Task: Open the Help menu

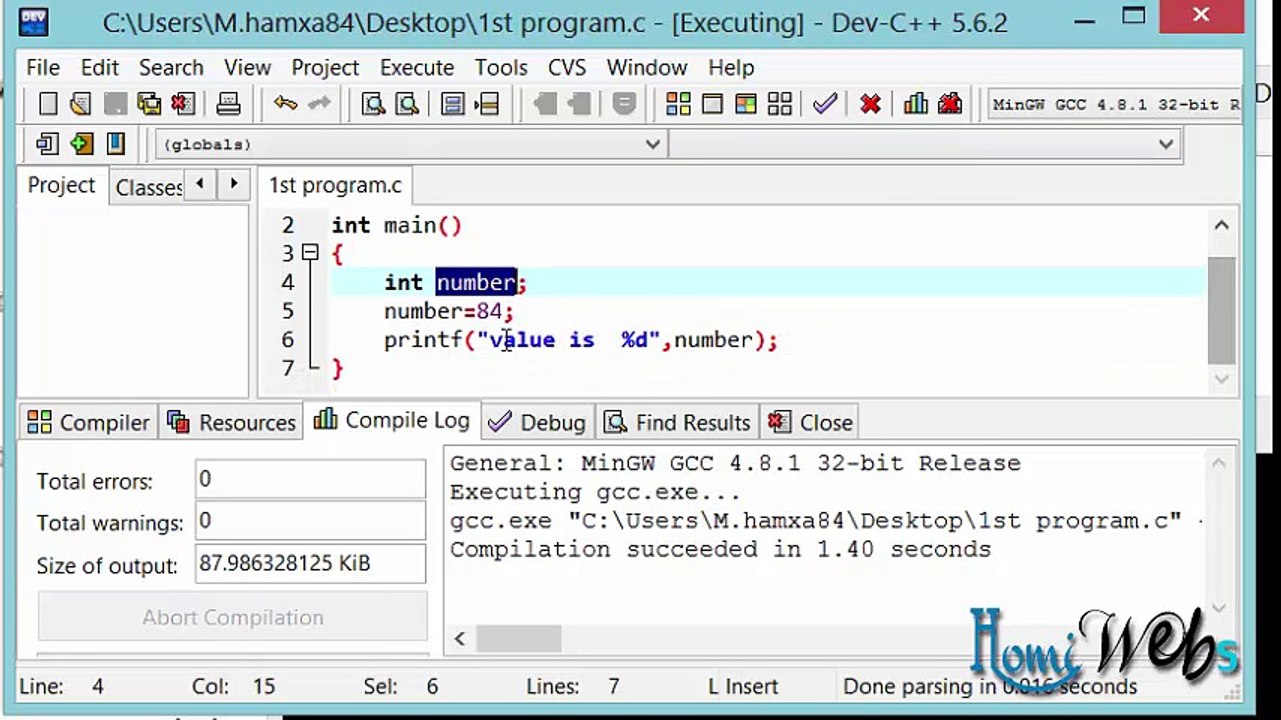Action: 731,67
